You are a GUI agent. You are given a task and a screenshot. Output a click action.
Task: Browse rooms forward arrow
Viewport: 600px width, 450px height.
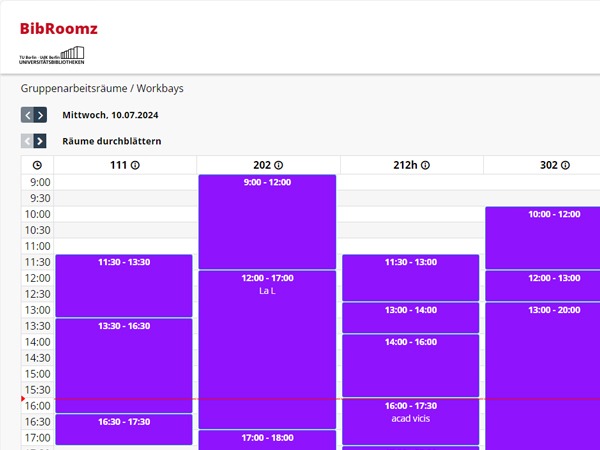[x=40, y=141]
